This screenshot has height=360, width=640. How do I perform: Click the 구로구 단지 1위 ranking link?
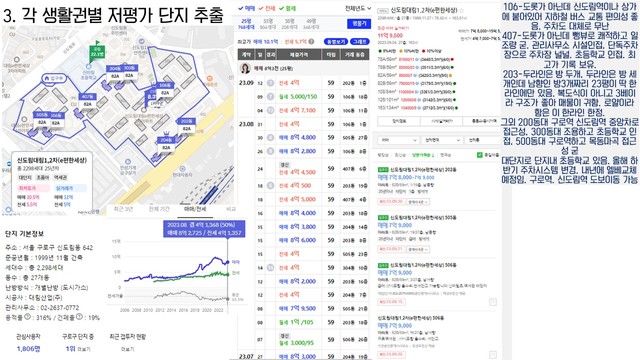pyautogui.click(x=78, y=349)
